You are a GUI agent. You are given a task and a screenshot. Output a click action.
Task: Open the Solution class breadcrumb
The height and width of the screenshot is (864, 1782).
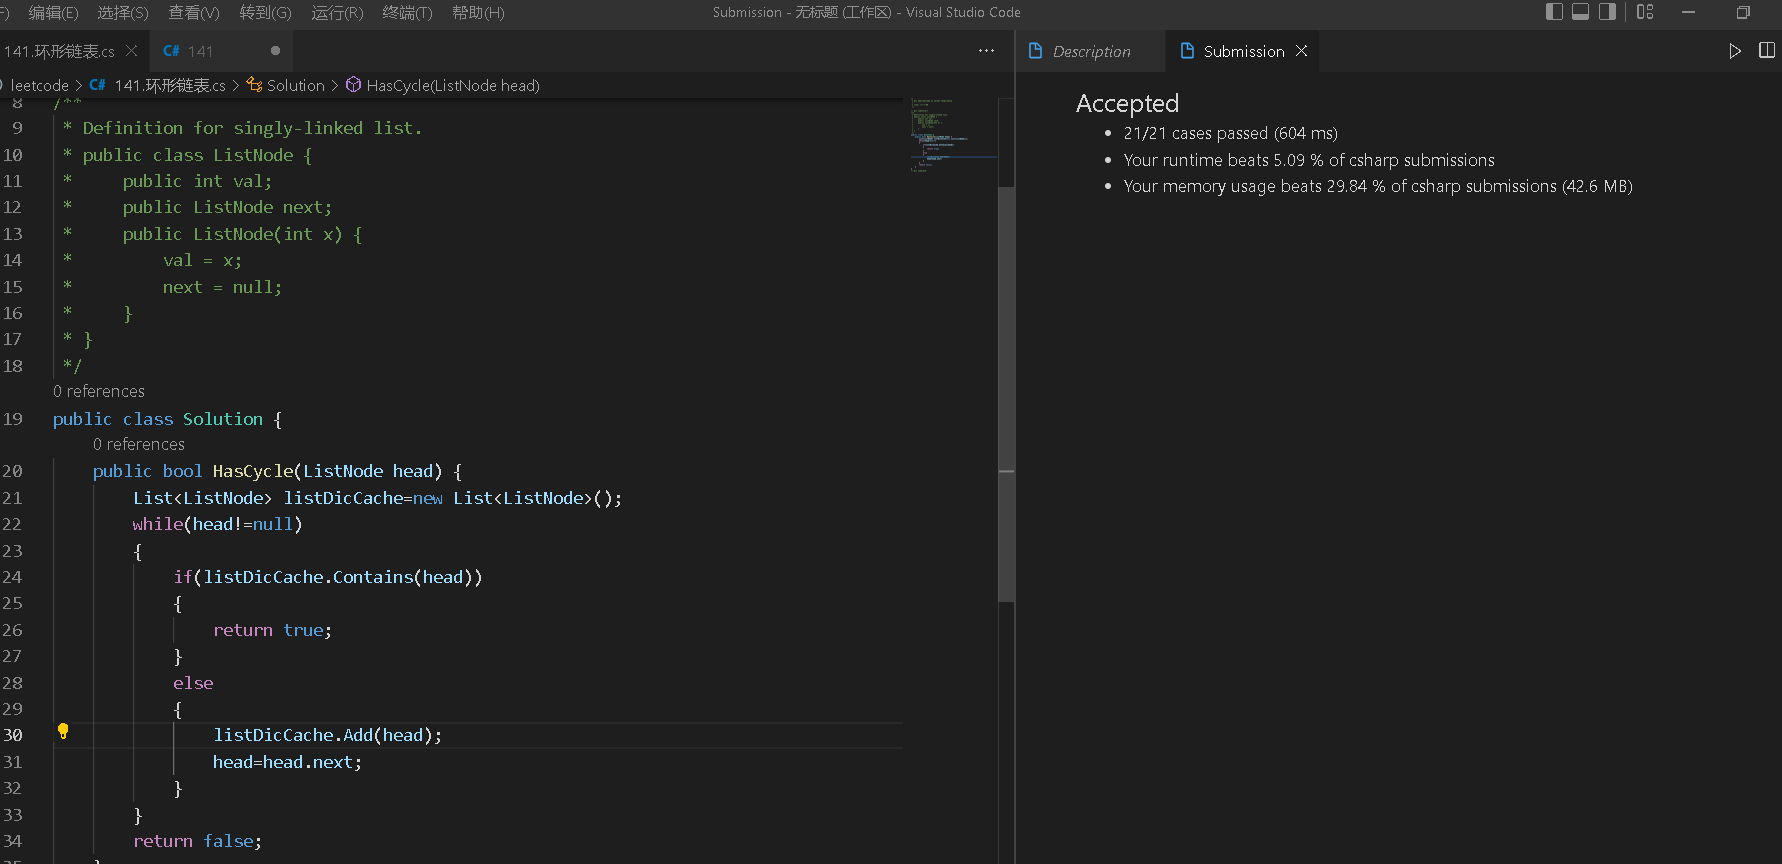point(296,86)
